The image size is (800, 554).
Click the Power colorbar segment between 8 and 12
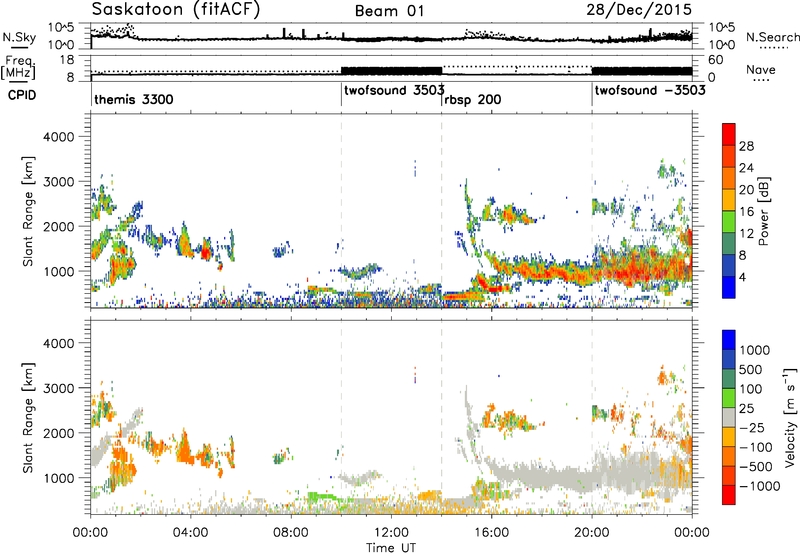click(729, 243)
